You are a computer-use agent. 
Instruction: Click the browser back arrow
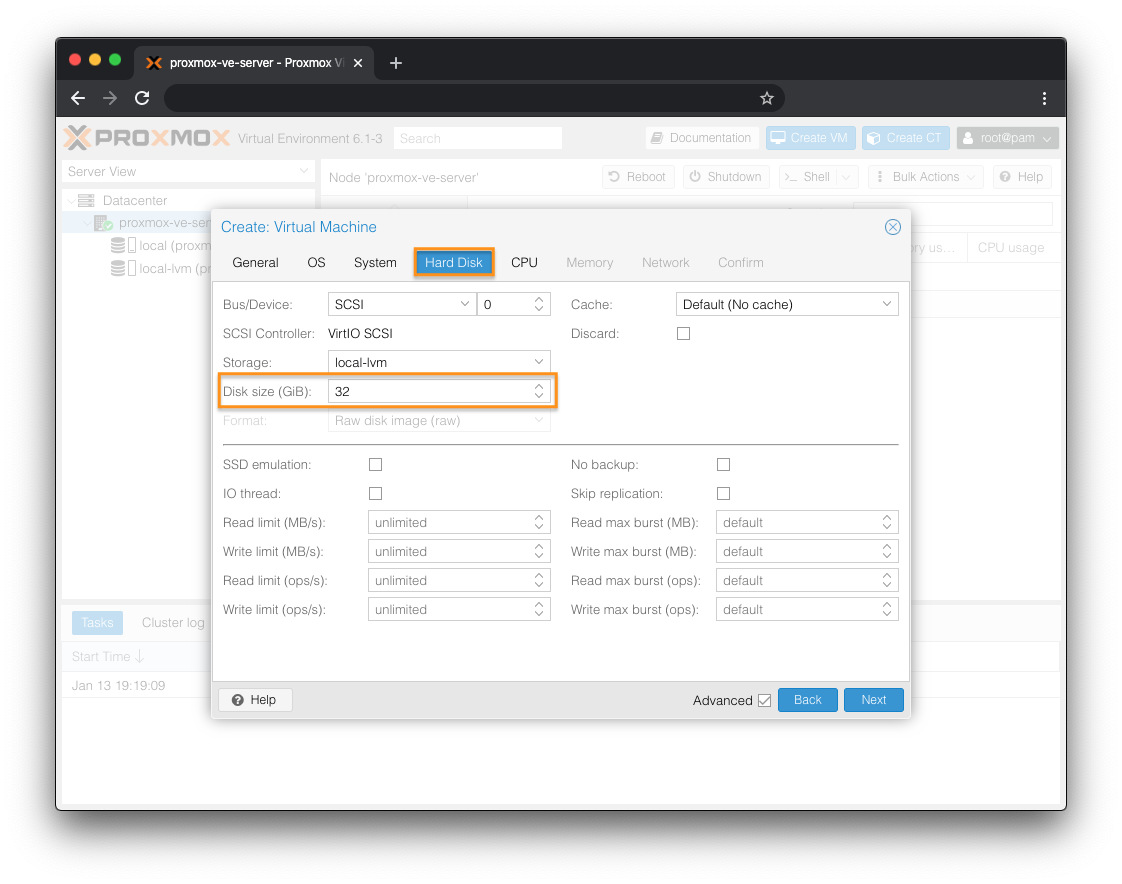(x=78, y=98)
